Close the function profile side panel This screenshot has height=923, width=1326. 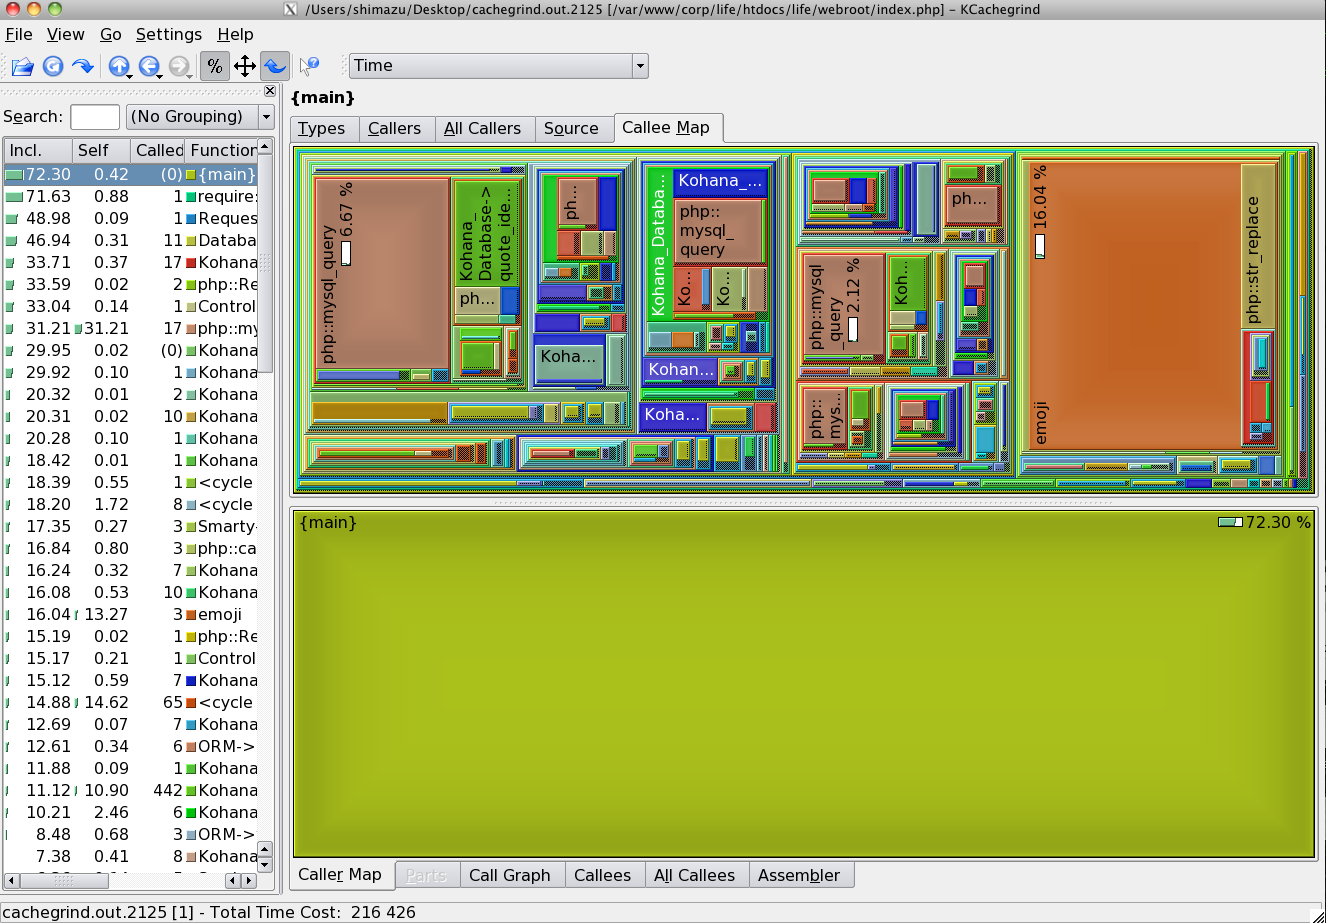269,91
